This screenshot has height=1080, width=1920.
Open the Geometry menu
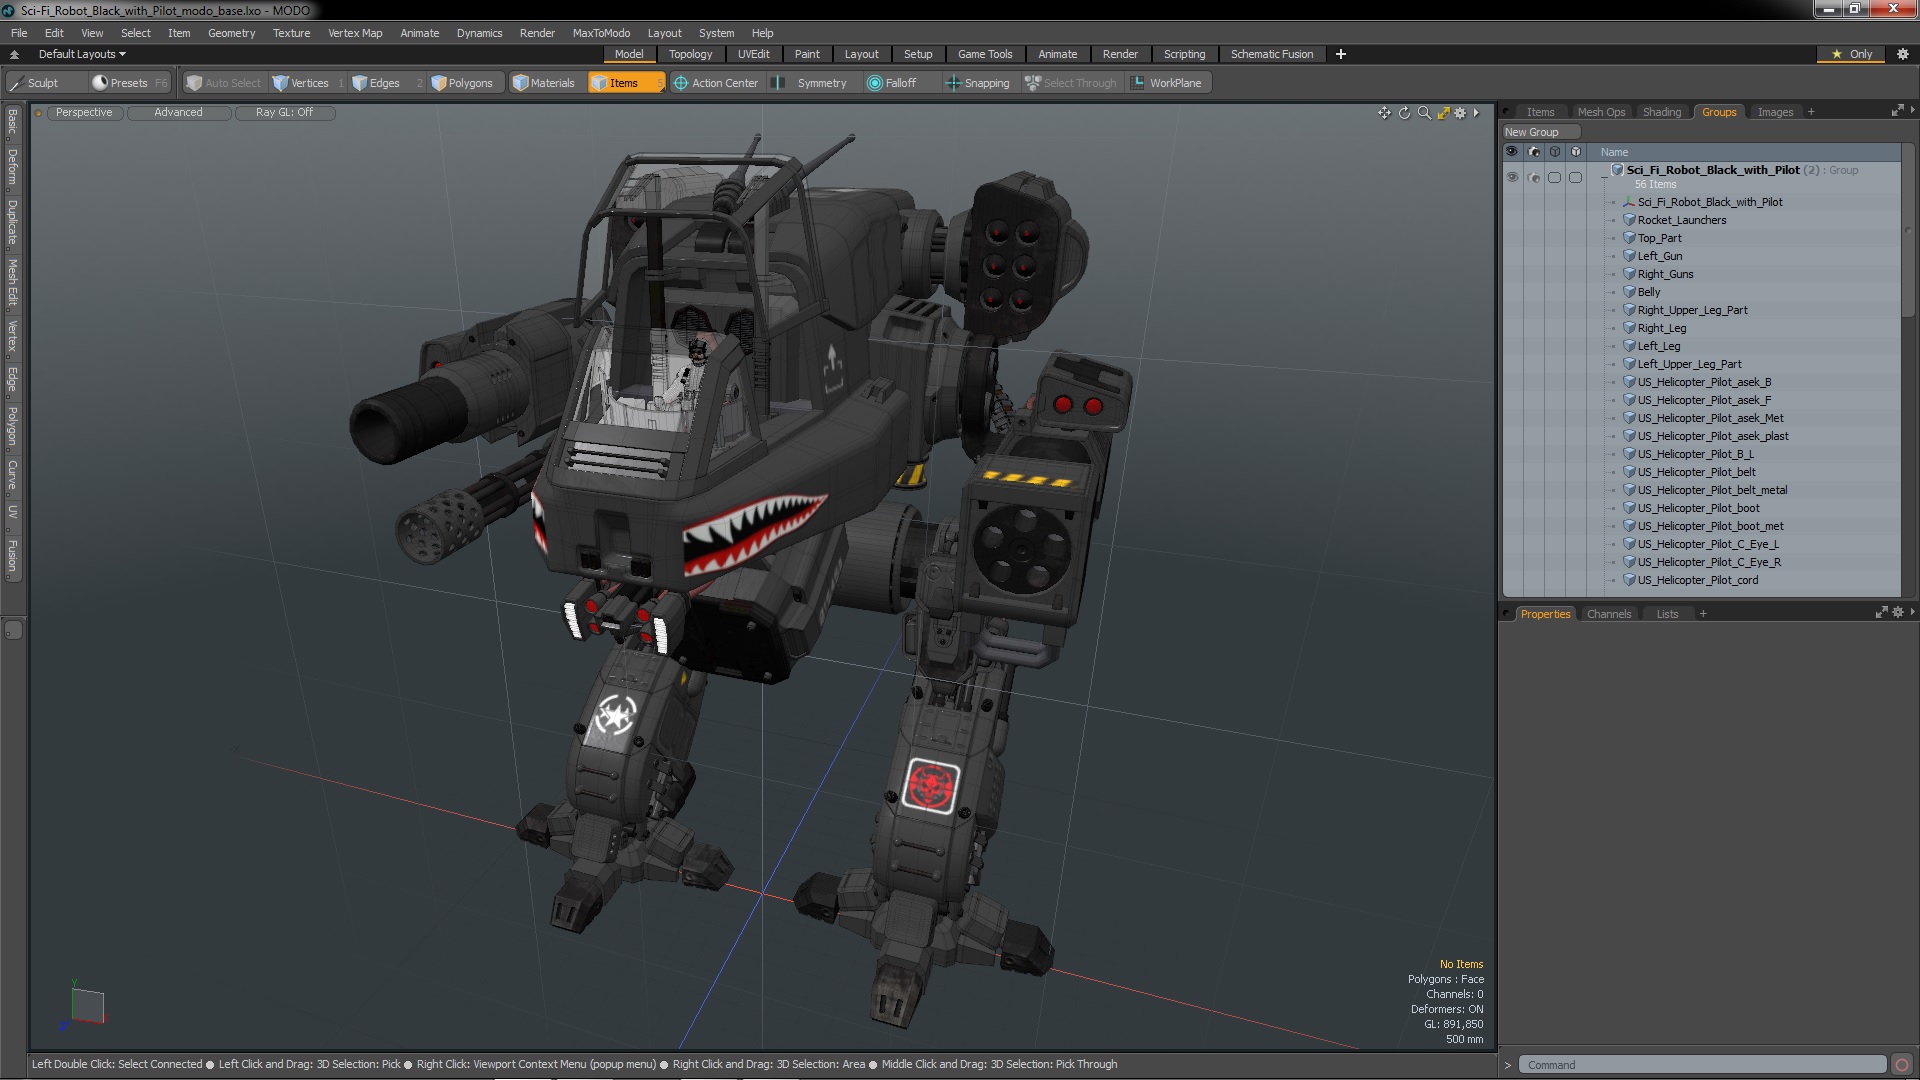point(231,33)
